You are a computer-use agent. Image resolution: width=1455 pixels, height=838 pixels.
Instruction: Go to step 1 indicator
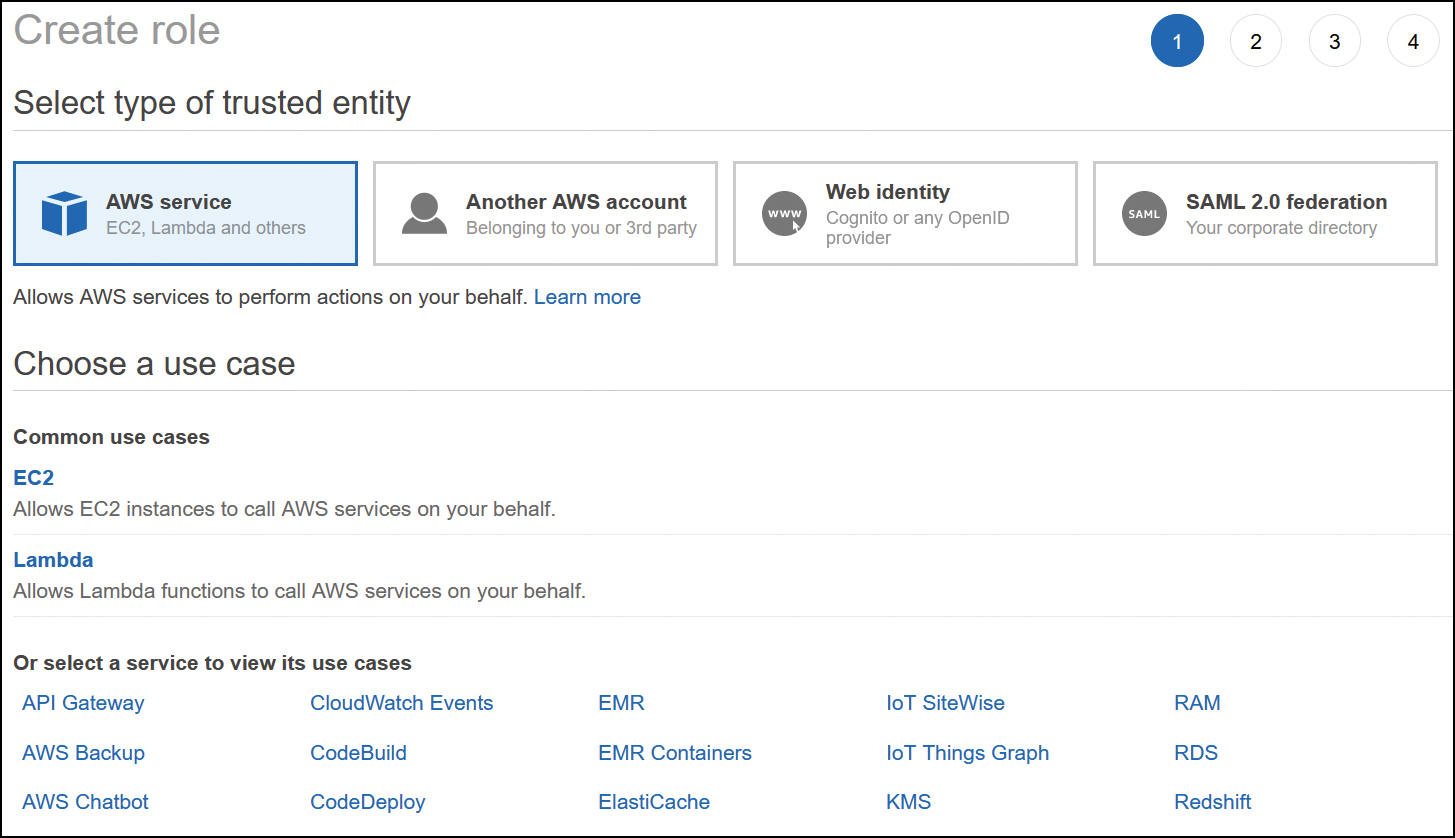pos(1177,41)
